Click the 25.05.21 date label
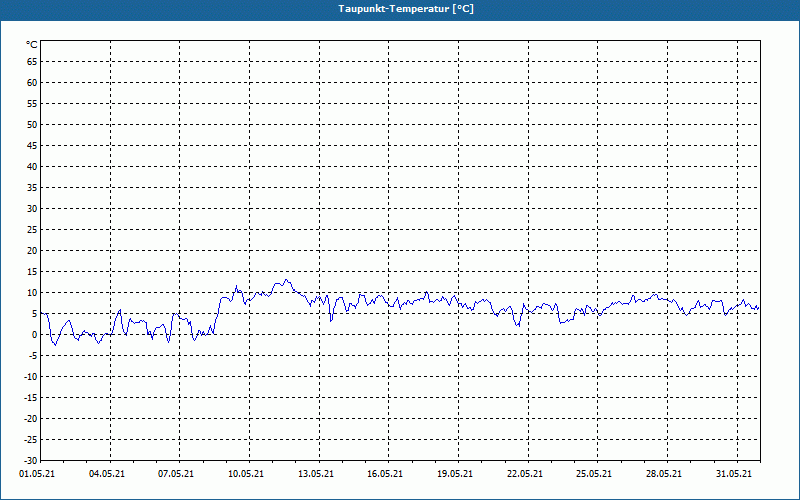Viewport: 800px width, 500px height. [594, 474]
